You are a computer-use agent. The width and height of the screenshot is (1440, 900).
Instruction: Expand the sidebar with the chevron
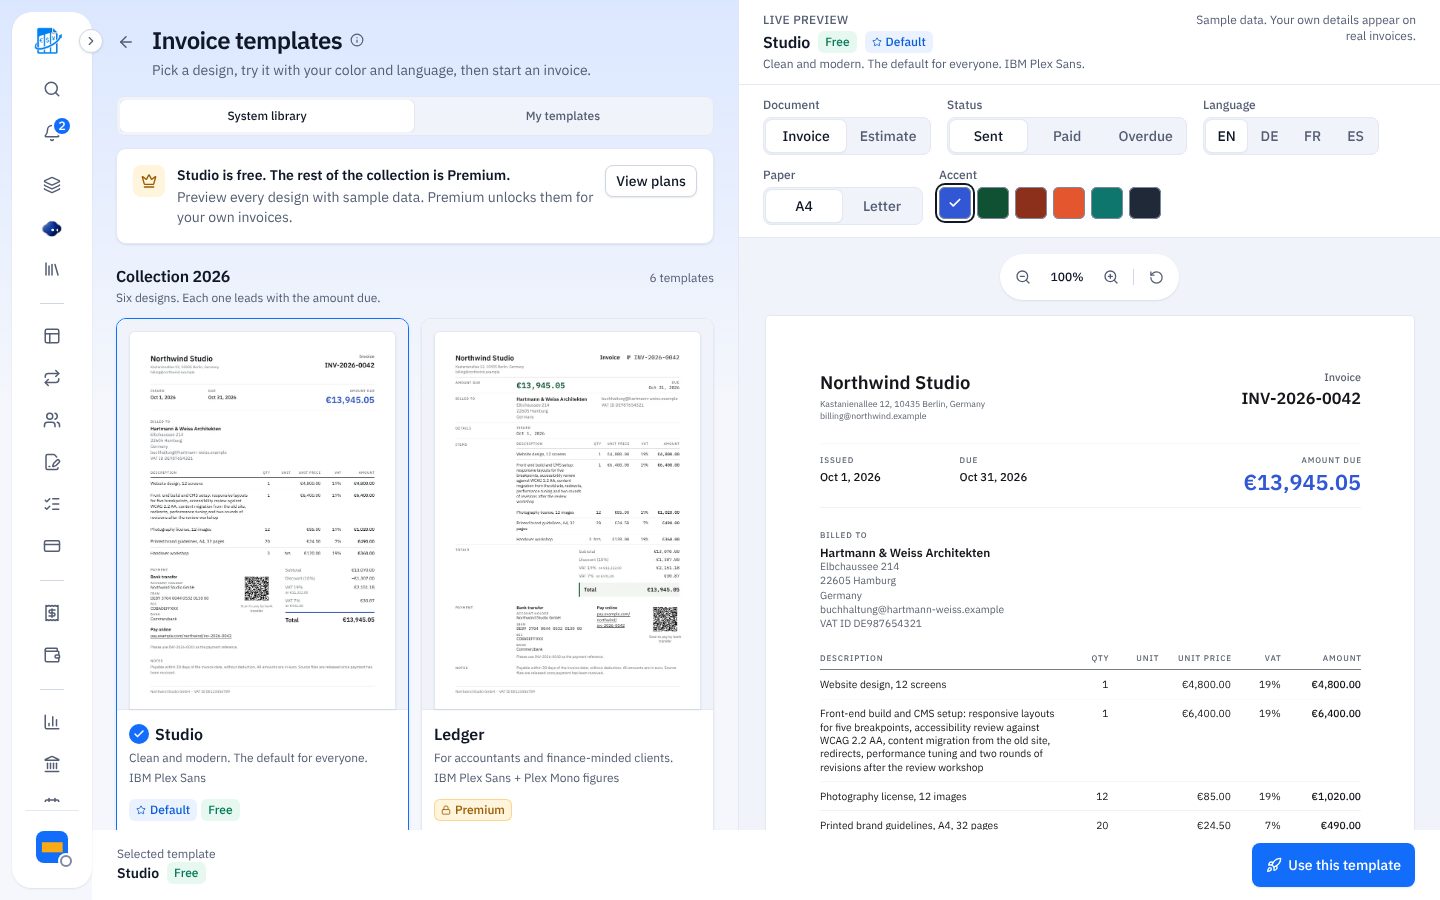90,41
